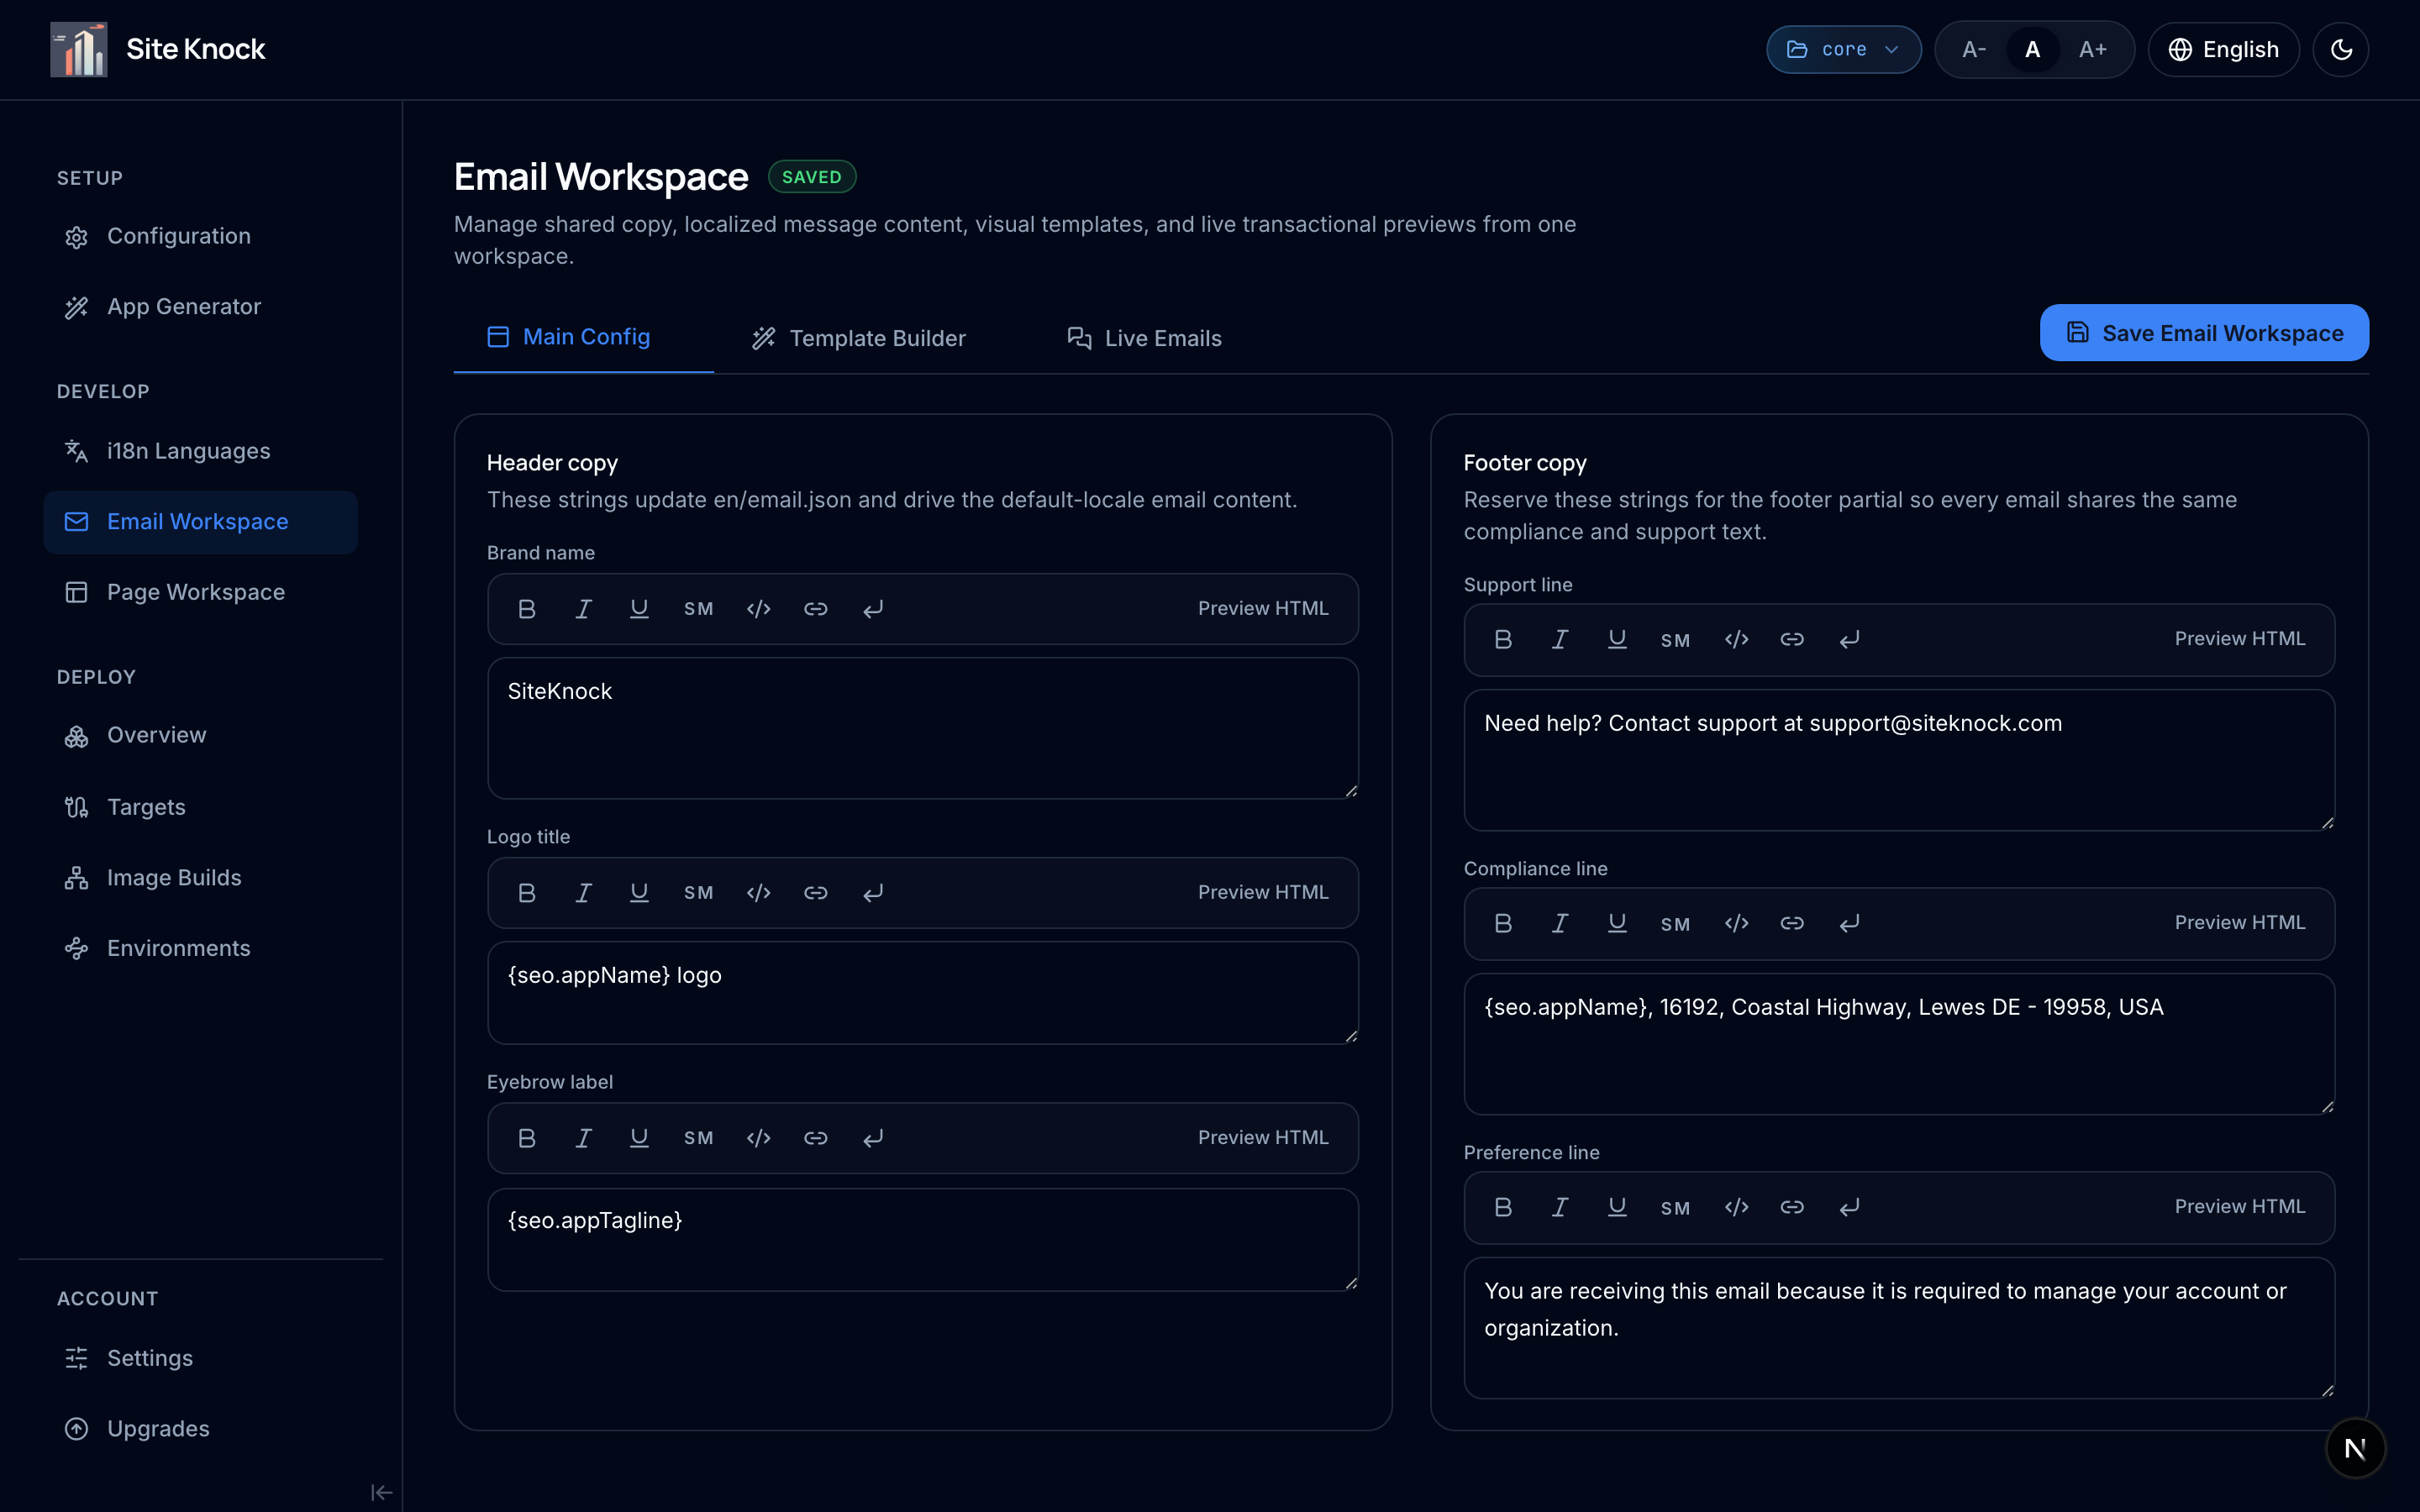Click the Site Knock logo icon

click(78, 49)
